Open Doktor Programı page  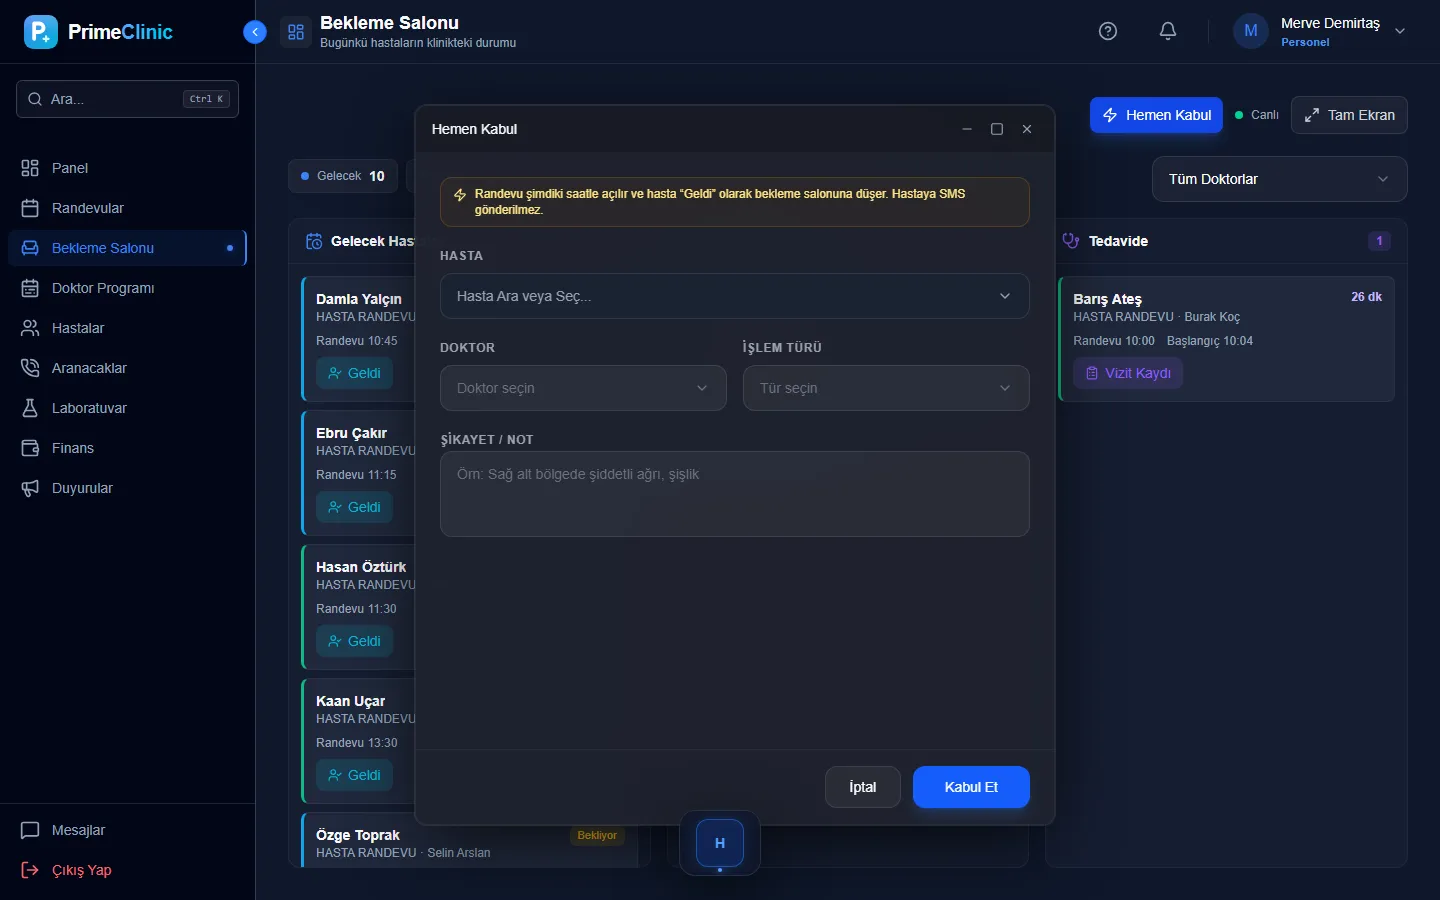click(127, 288)
